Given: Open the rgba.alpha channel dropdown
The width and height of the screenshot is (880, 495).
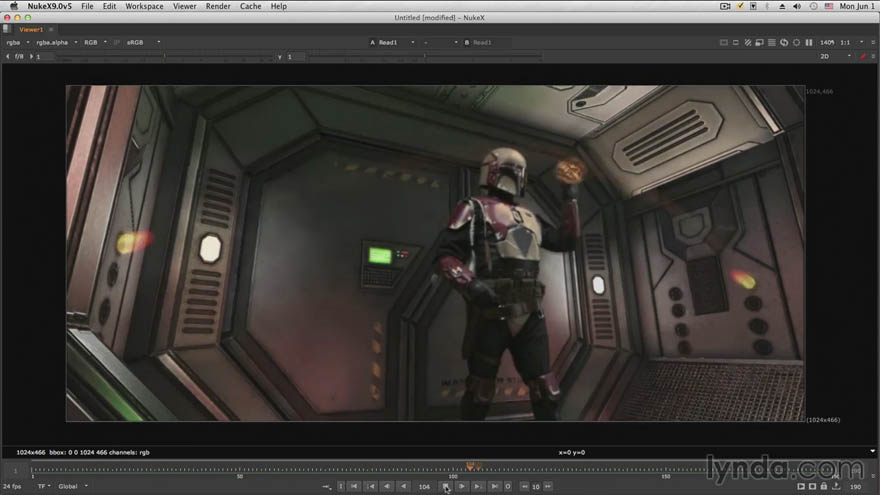Looking at the screenshot, I should pyautogui.click(x=57, y=42).
